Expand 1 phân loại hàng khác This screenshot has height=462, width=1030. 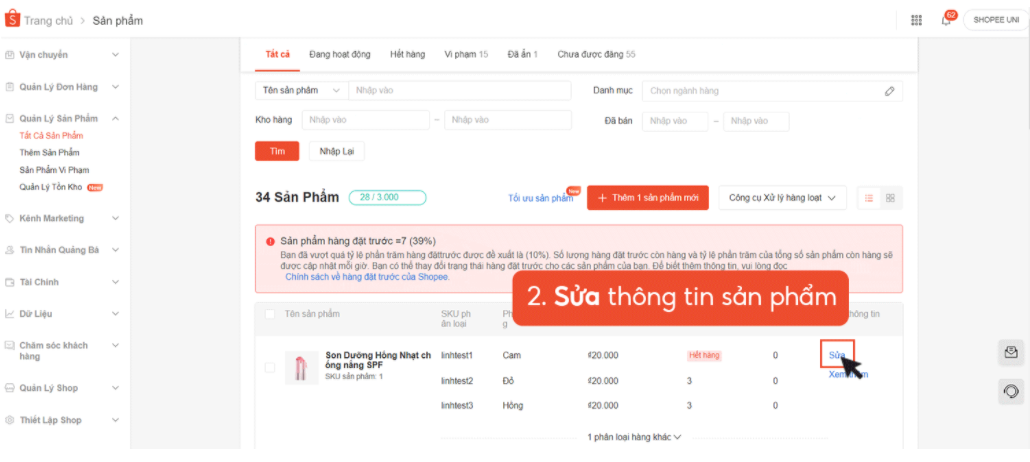pyautogui.click(x=634, y=437)
